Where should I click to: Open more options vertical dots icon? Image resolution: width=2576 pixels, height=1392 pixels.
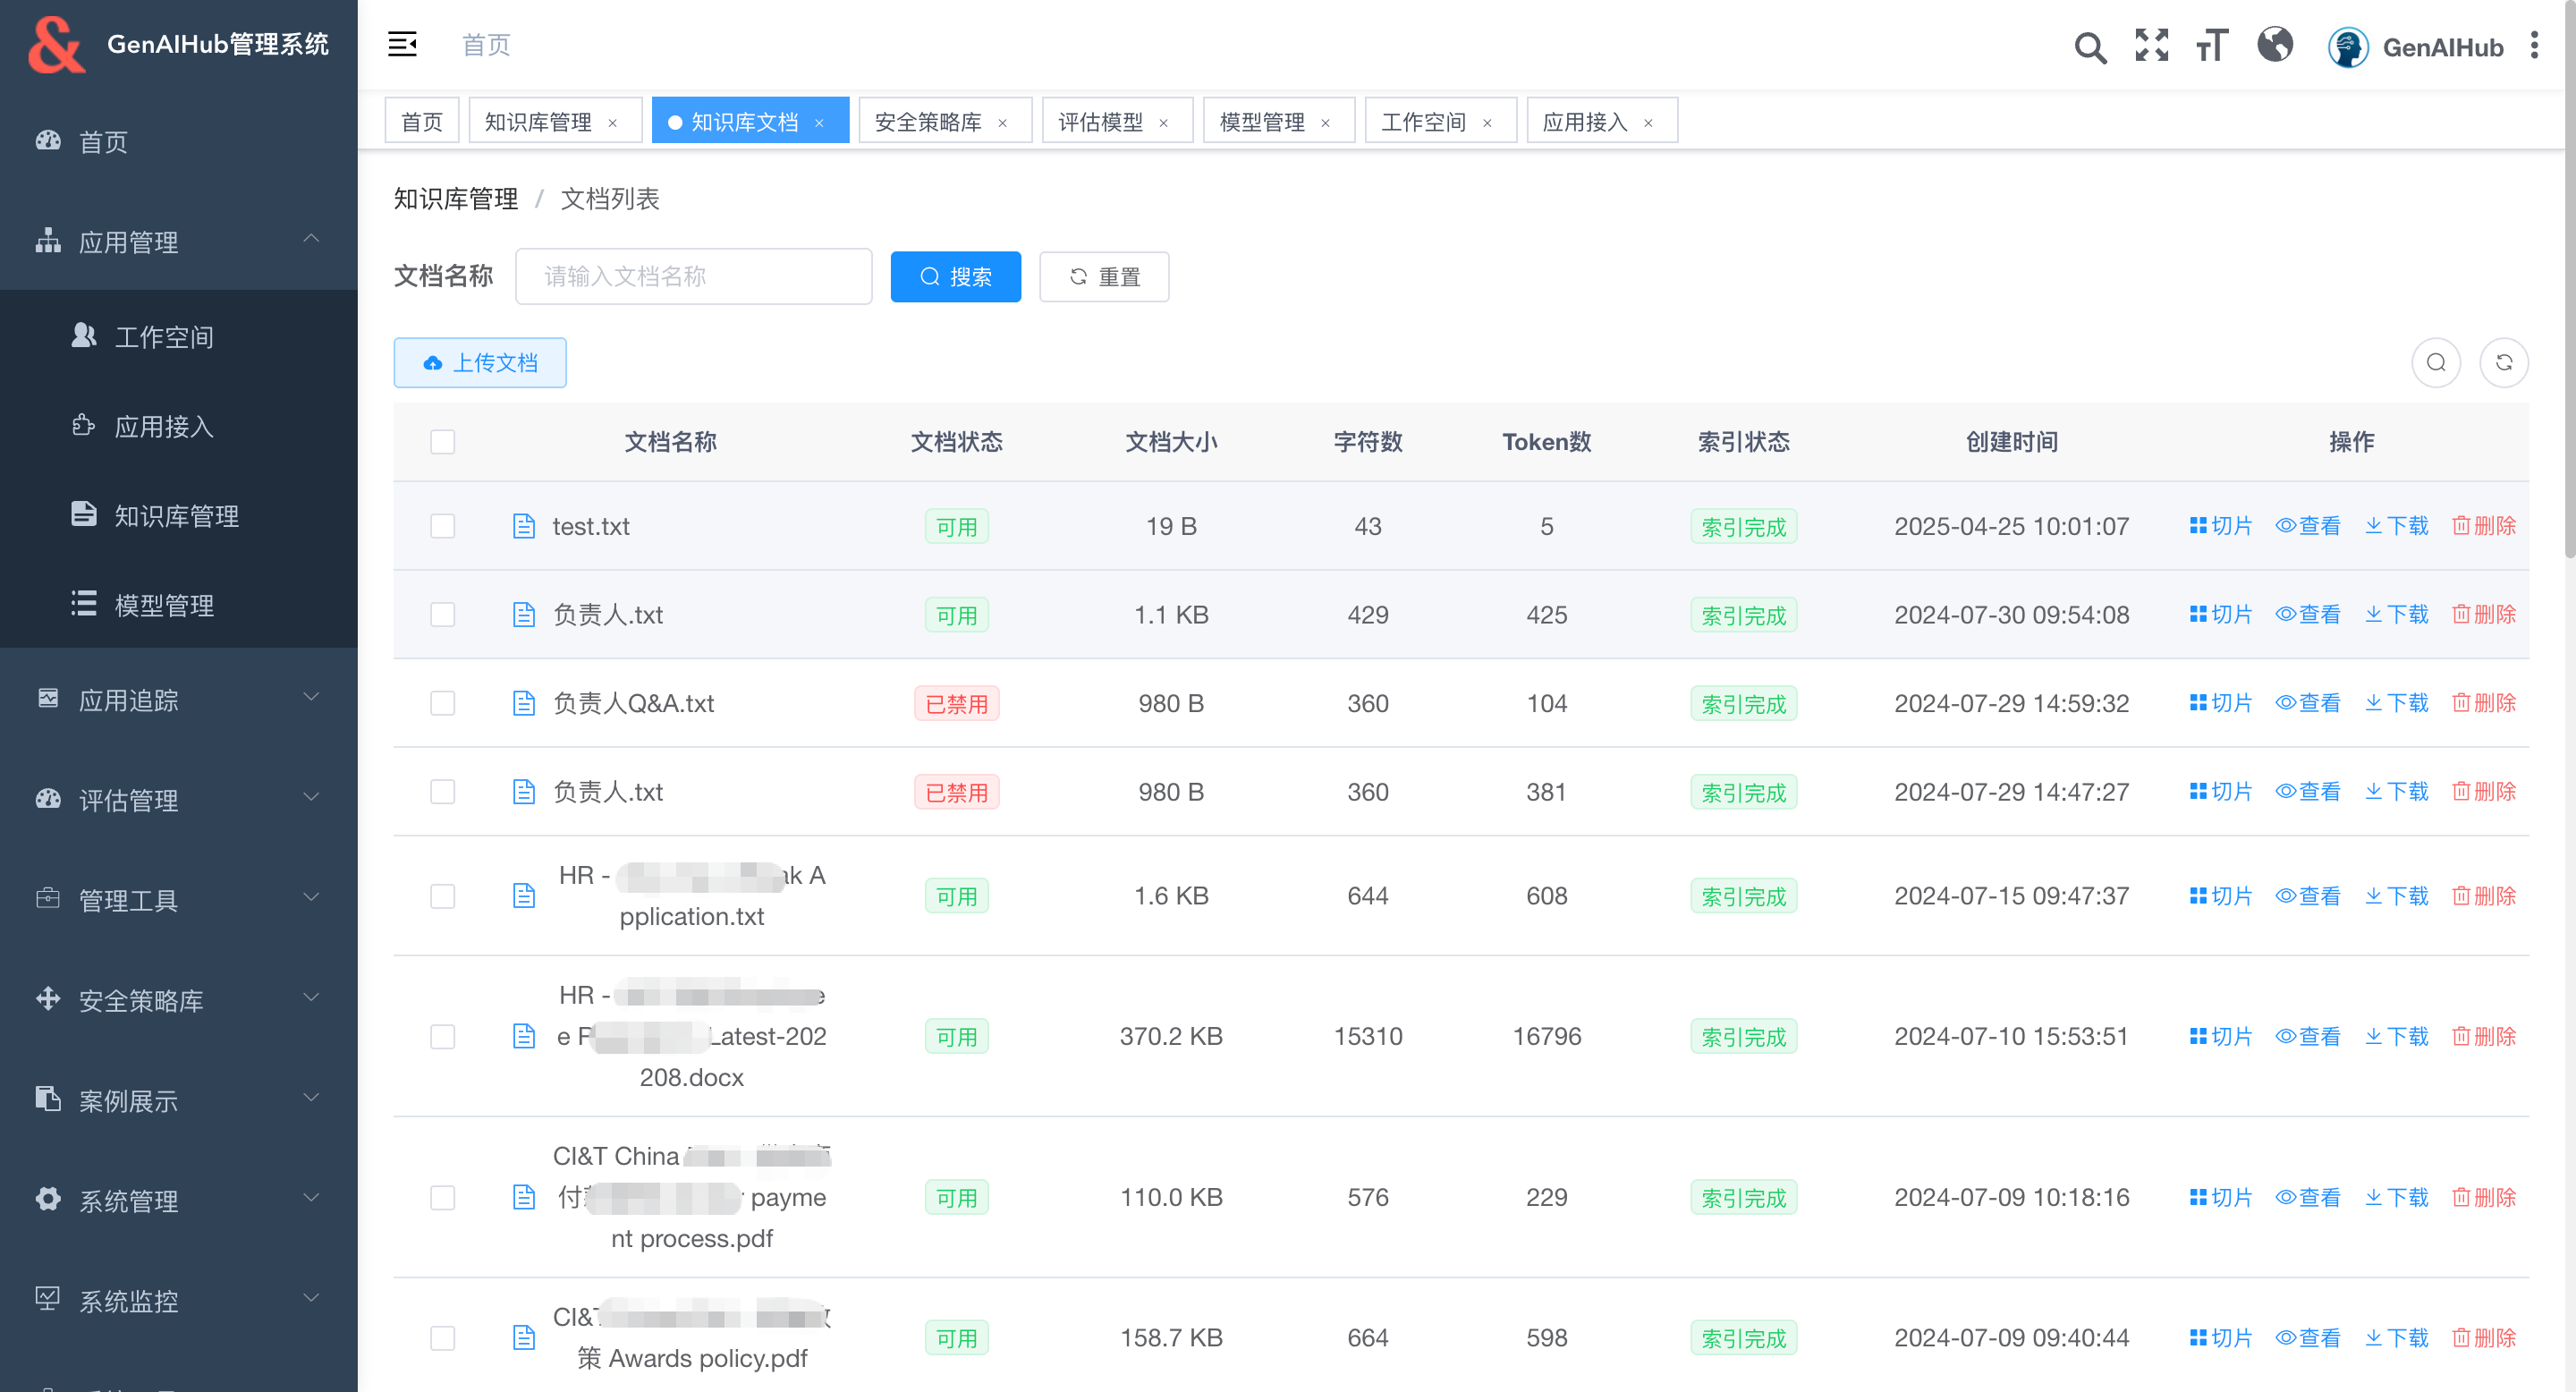tap(2534, 46)
